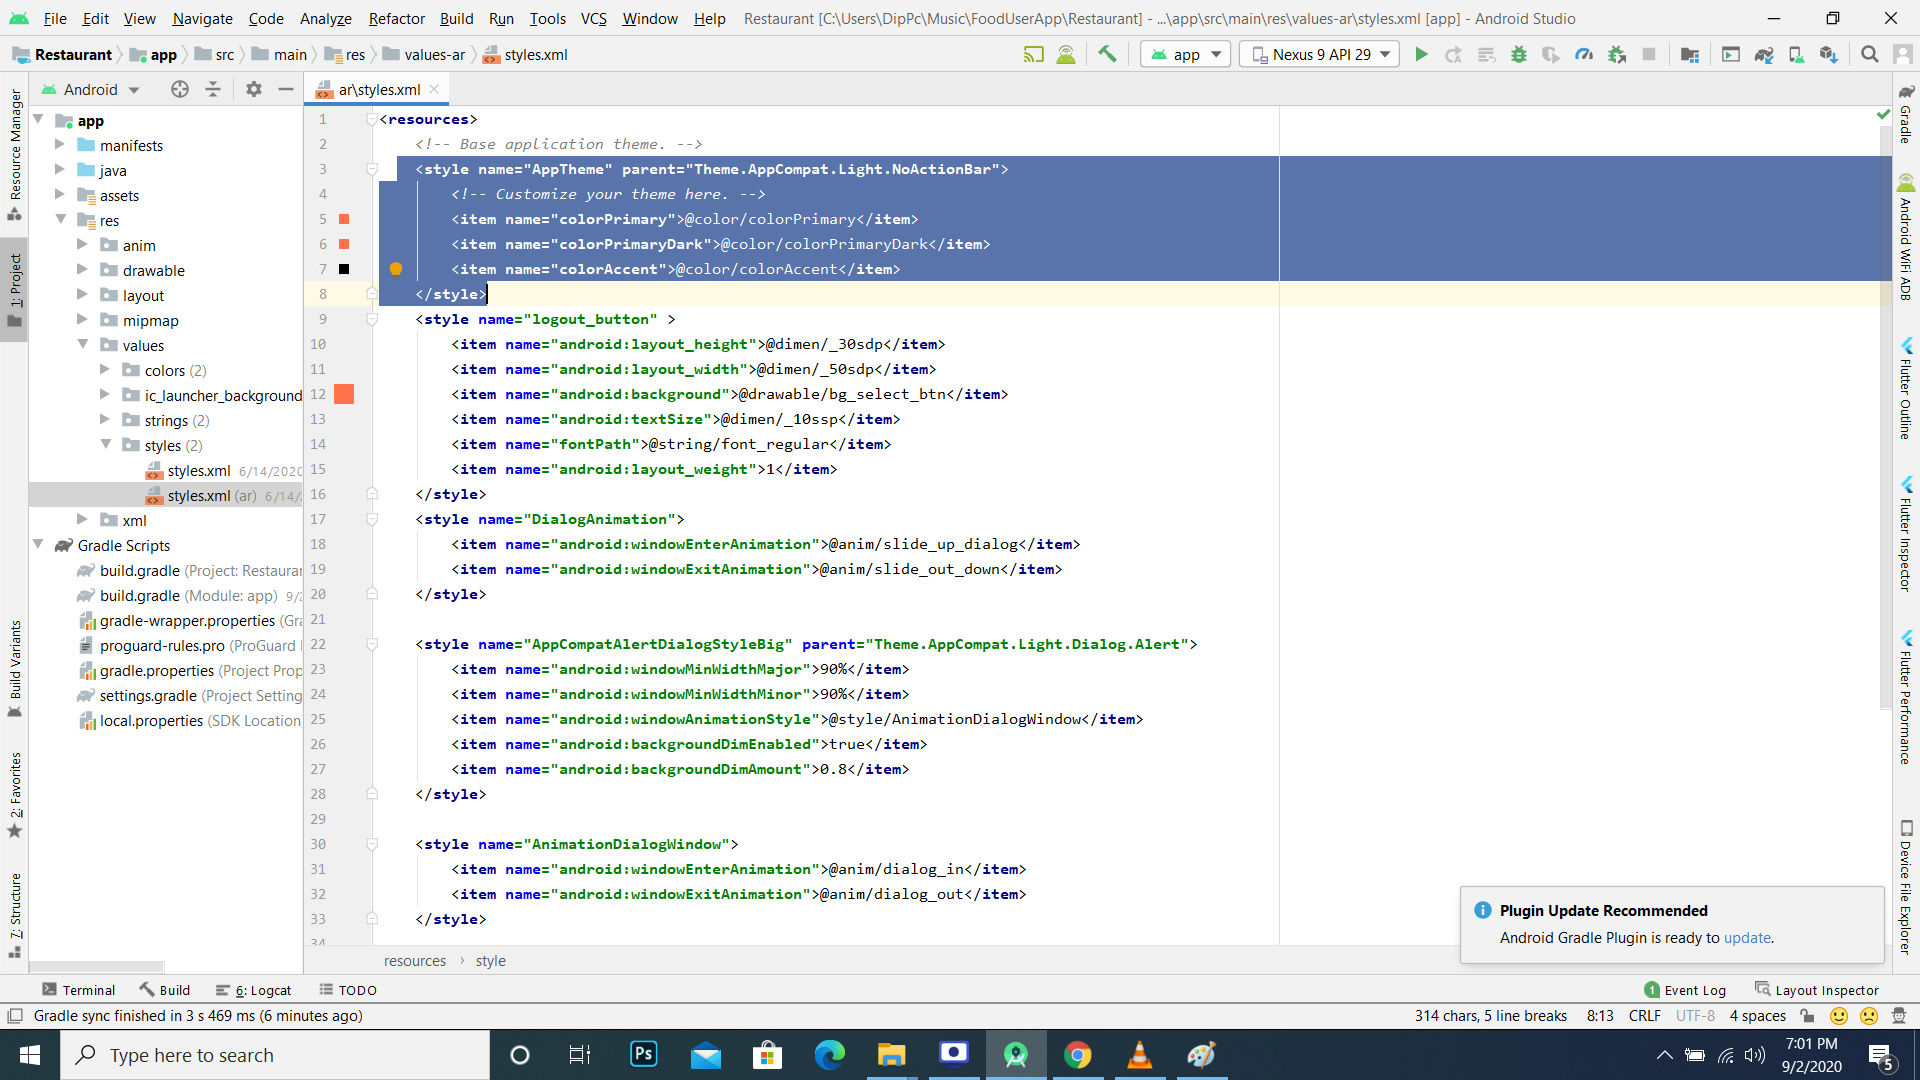Open the Profiler gauge icon
Viewport: 1920px width, 1080px height.
1584,55
